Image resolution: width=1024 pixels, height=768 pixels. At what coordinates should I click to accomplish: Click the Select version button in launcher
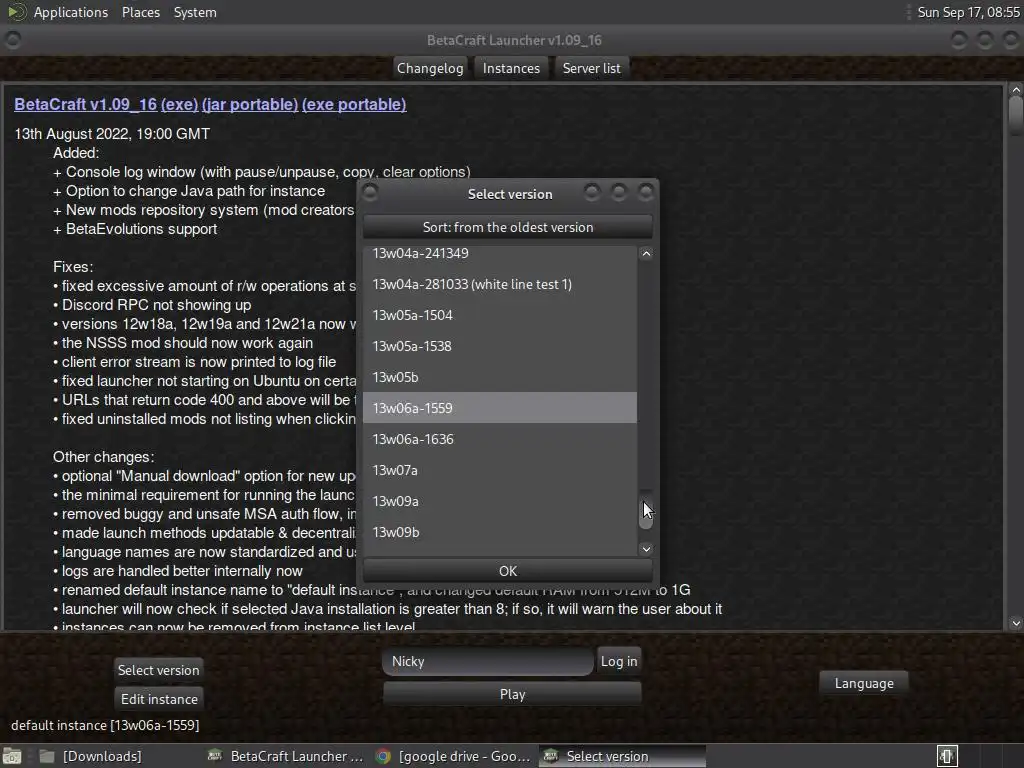(x=158, y=670)
